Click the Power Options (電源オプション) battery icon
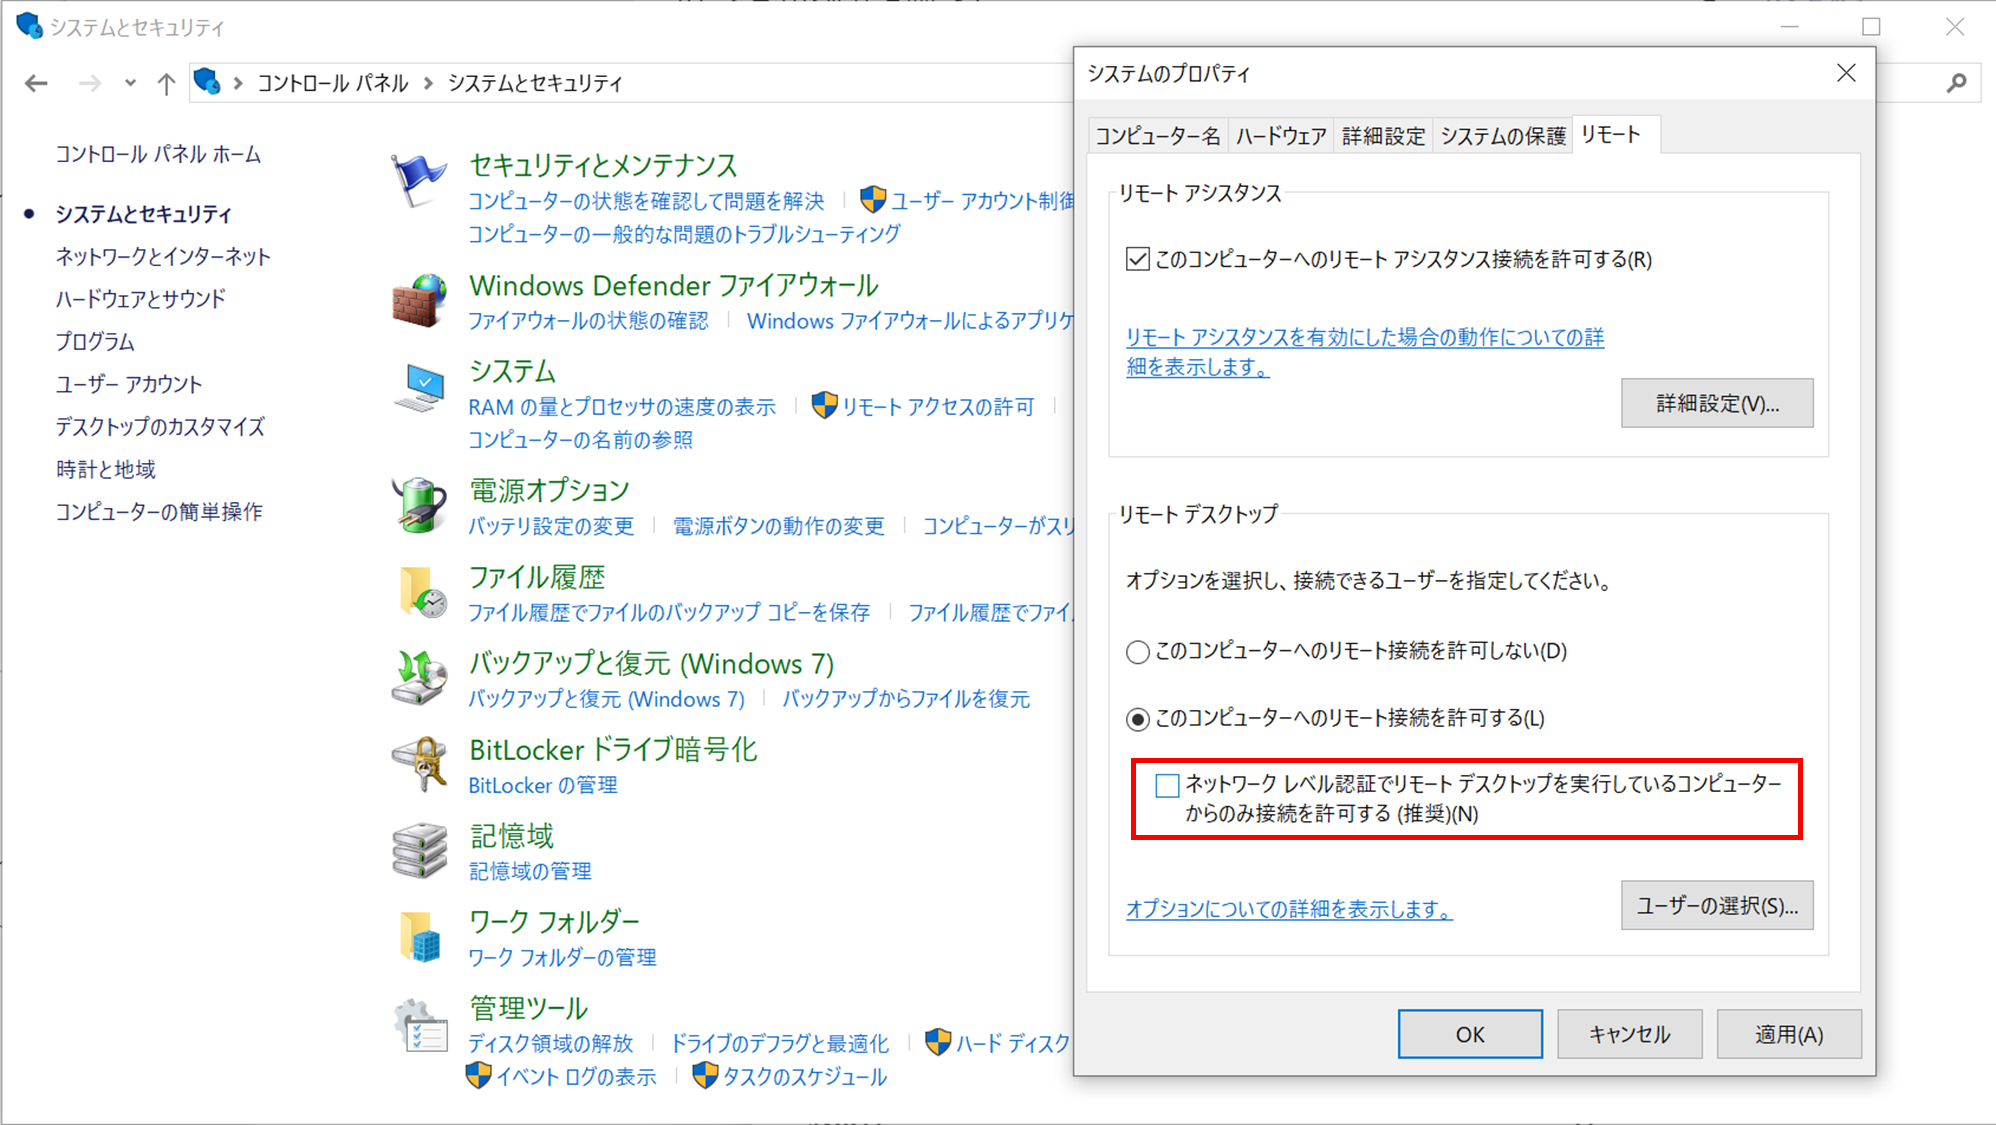The image size is (1996, 1125). click(x=418, y=505)
